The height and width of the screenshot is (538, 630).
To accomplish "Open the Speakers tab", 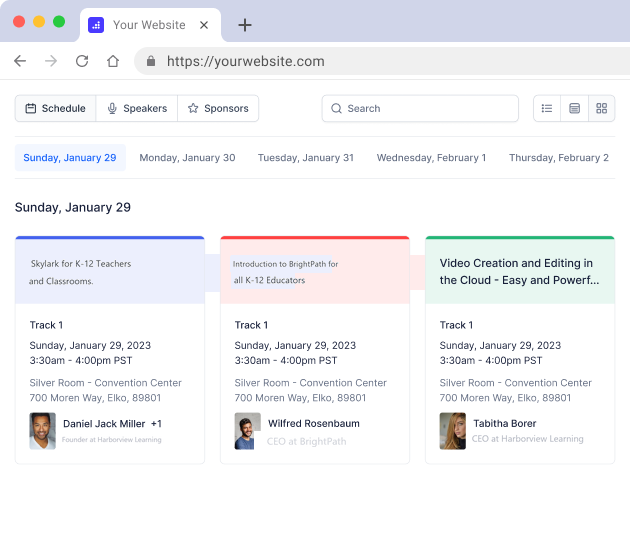I will 137,108.
